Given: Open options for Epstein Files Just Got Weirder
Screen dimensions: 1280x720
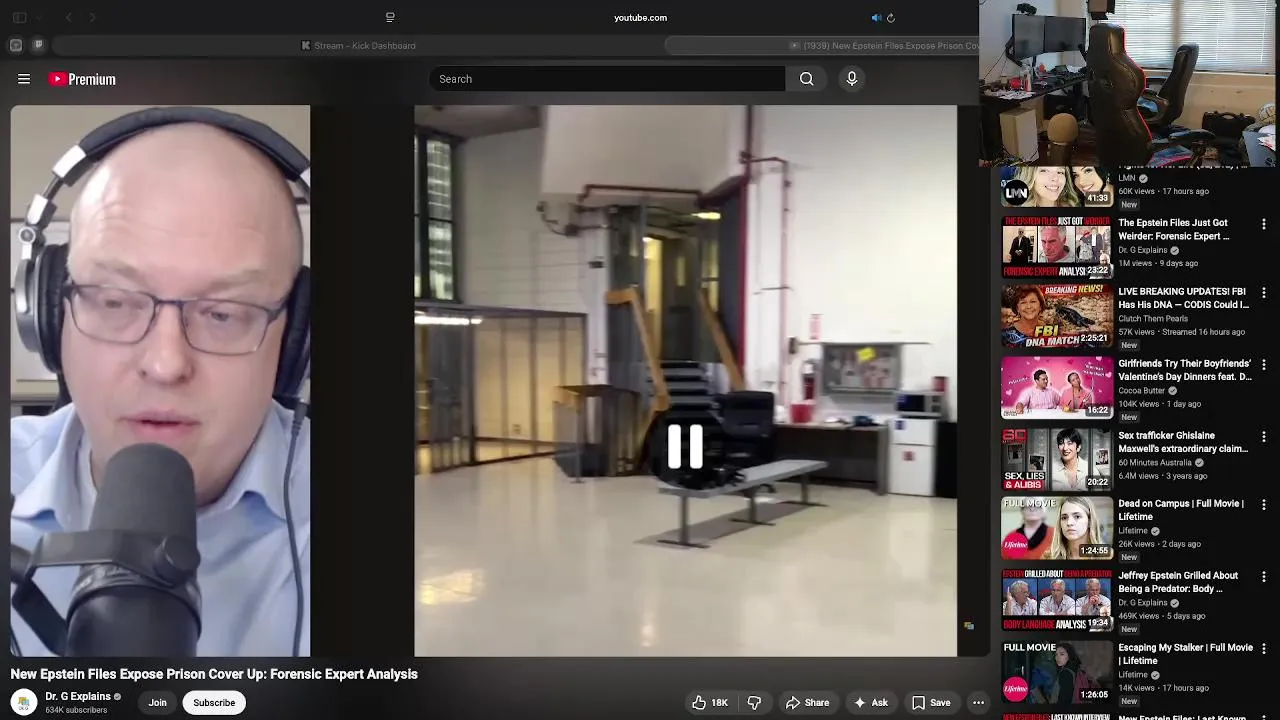Looking at the screenshot, I should coord(1264,225).
